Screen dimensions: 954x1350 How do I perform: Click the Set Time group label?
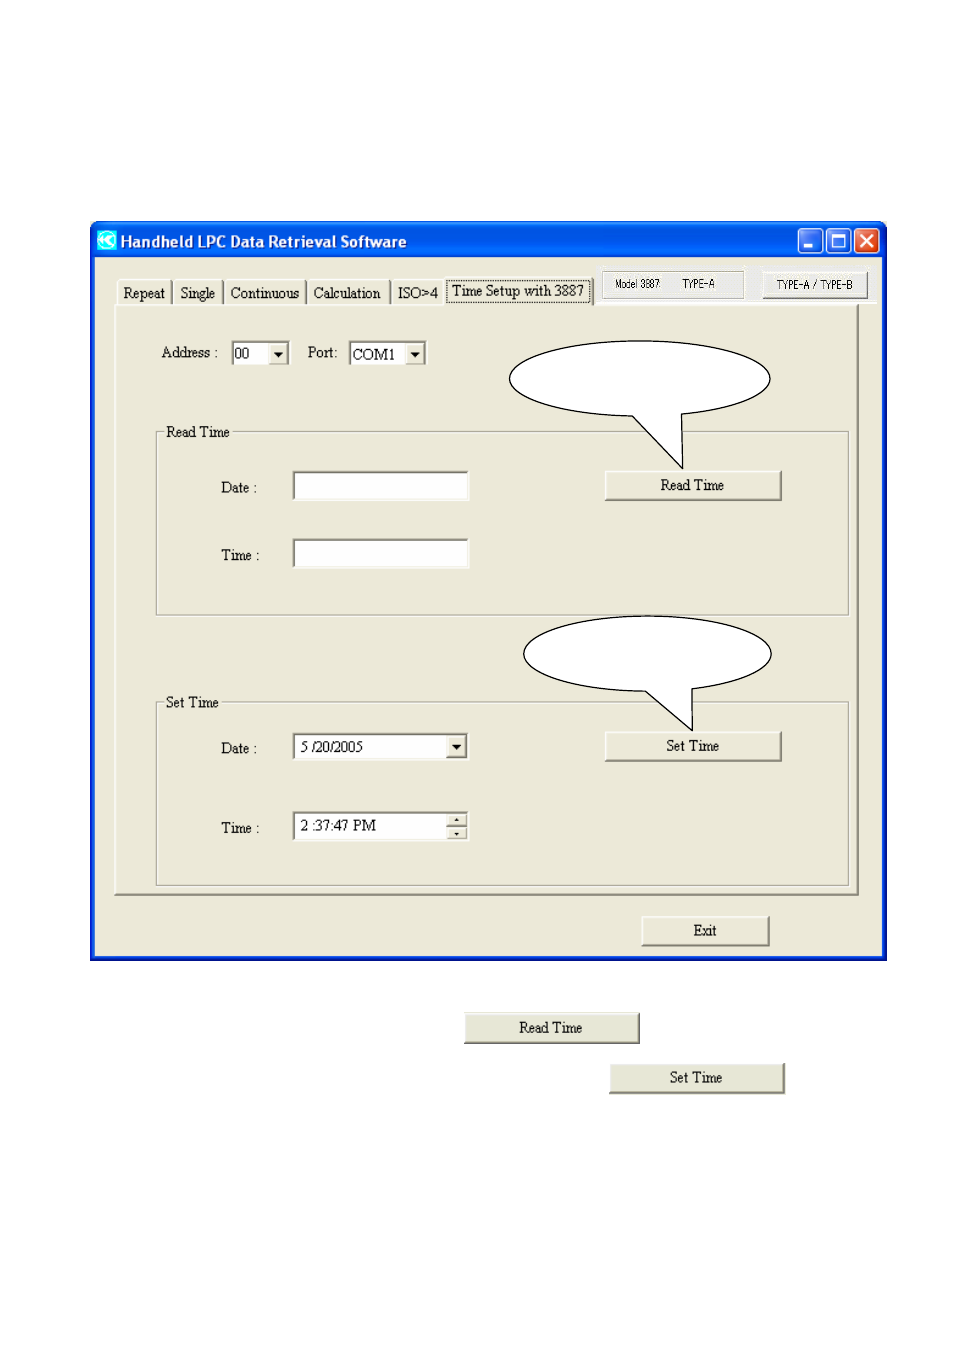192,703
